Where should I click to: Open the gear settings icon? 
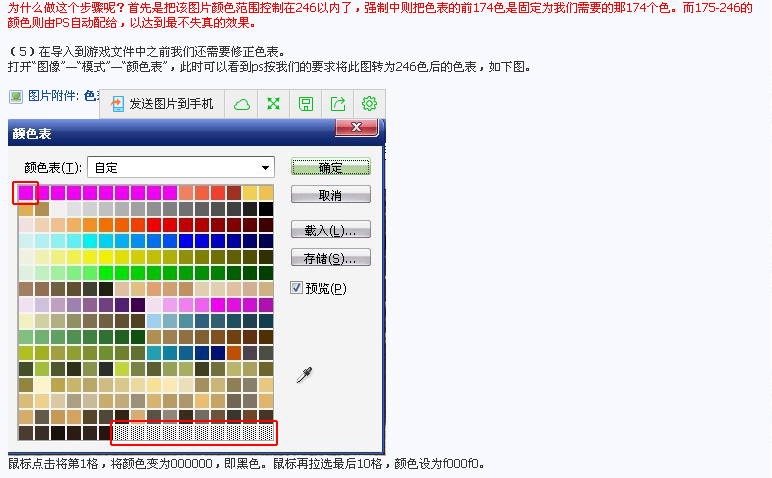[369, 104]
